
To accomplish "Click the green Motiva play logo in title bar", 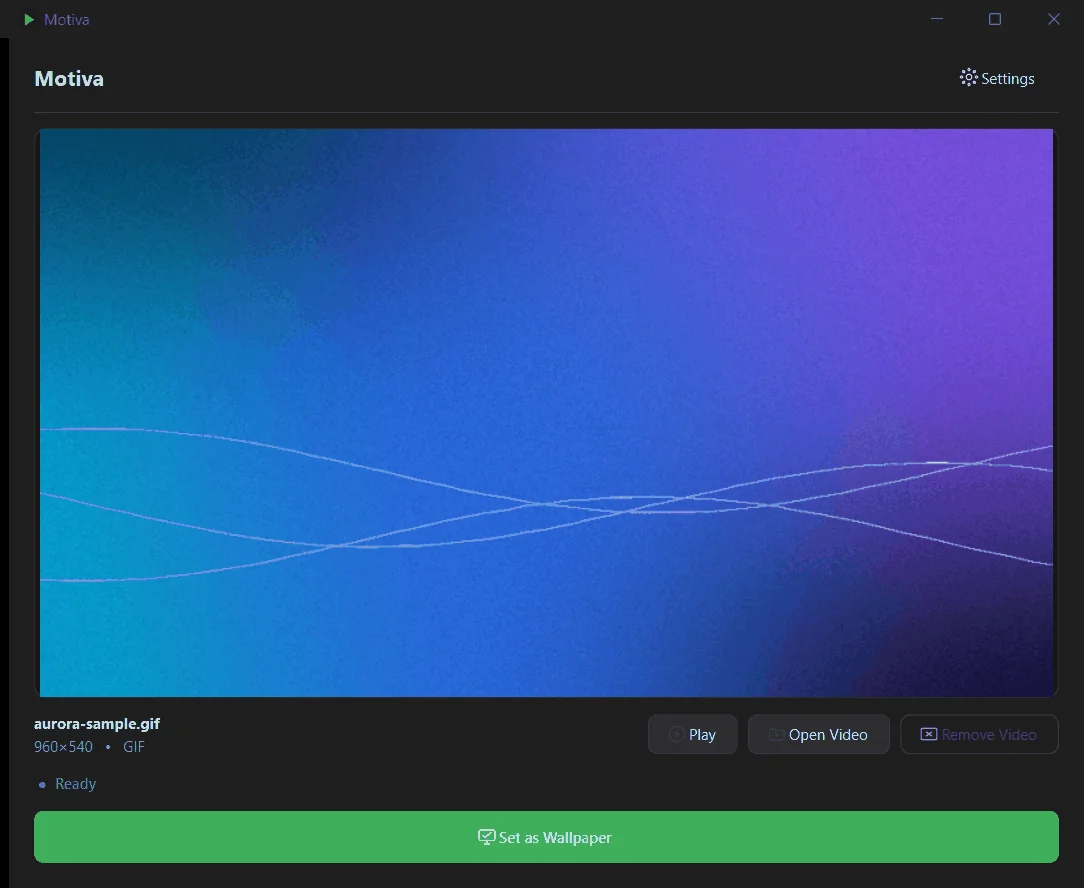I will pyautogui.click(x=29, y=19).
